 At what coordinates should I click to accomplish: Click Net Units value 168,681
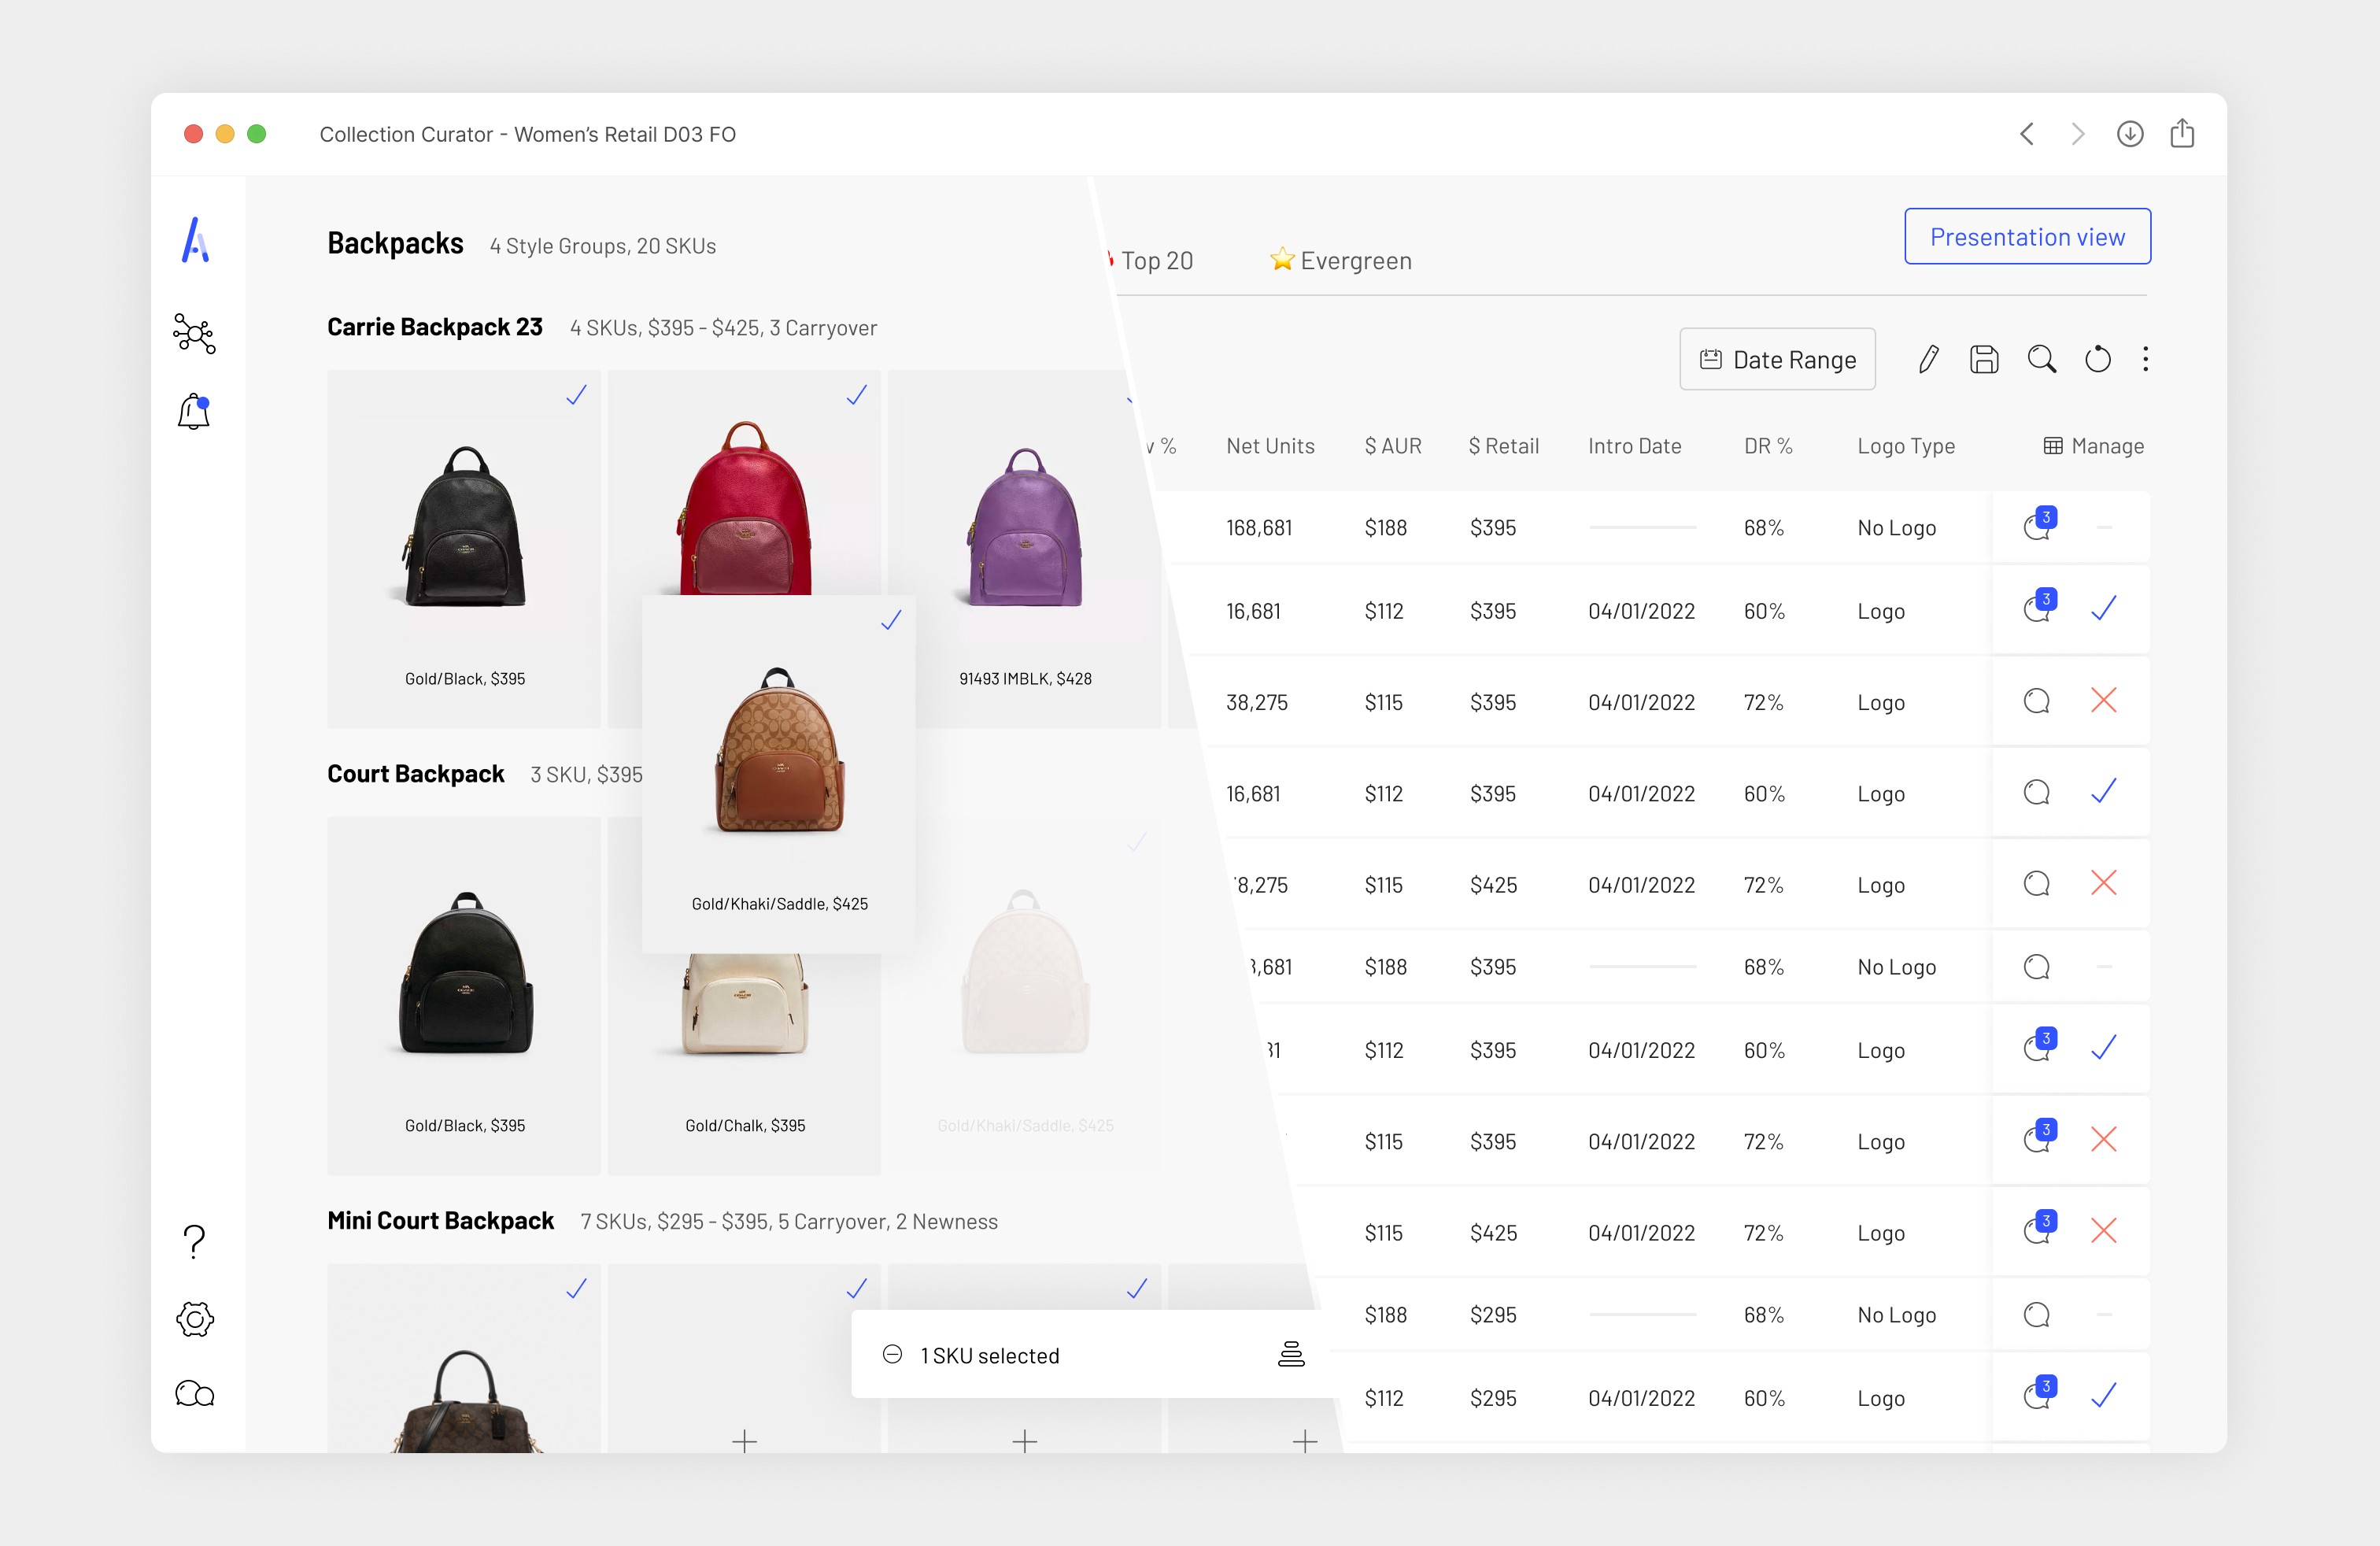pyautogui.click(x=1259, y=527)
